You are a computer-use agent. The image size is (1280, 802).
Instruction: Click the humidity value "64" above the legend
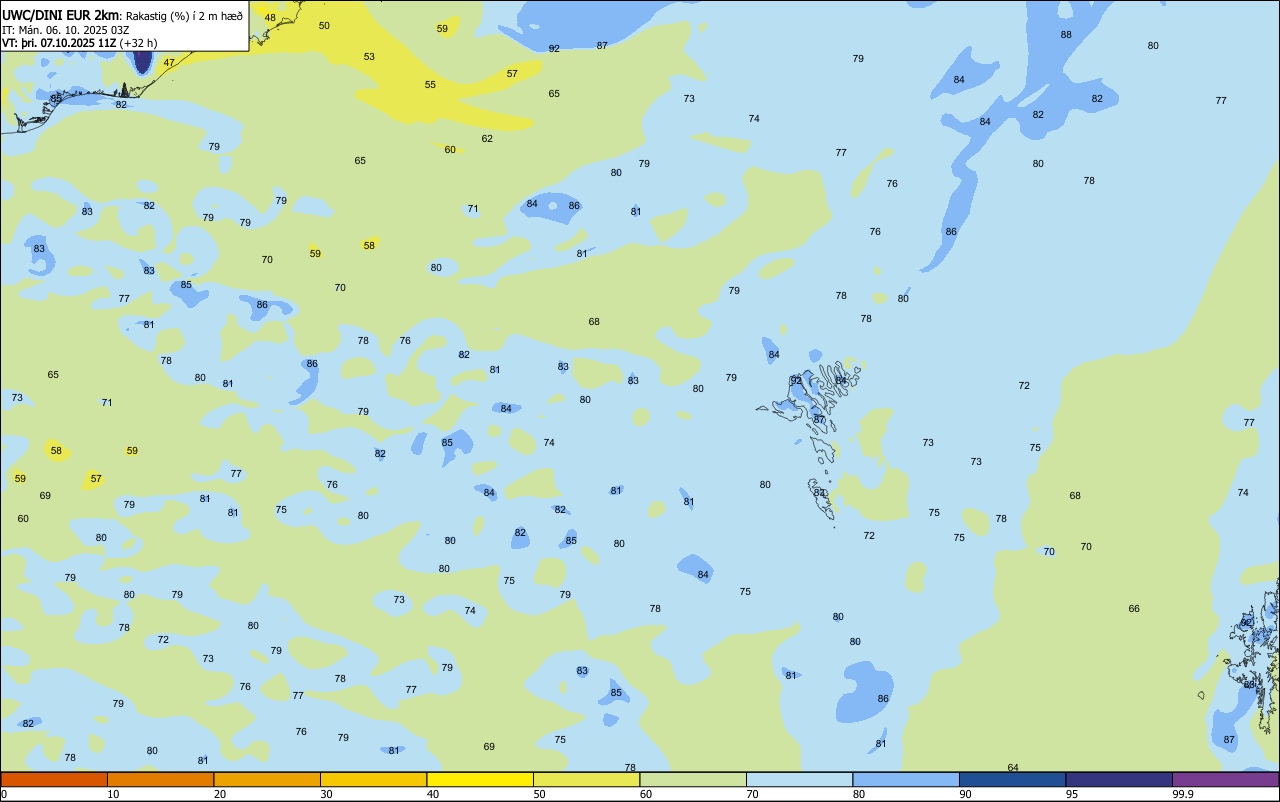click(1013, 768)
